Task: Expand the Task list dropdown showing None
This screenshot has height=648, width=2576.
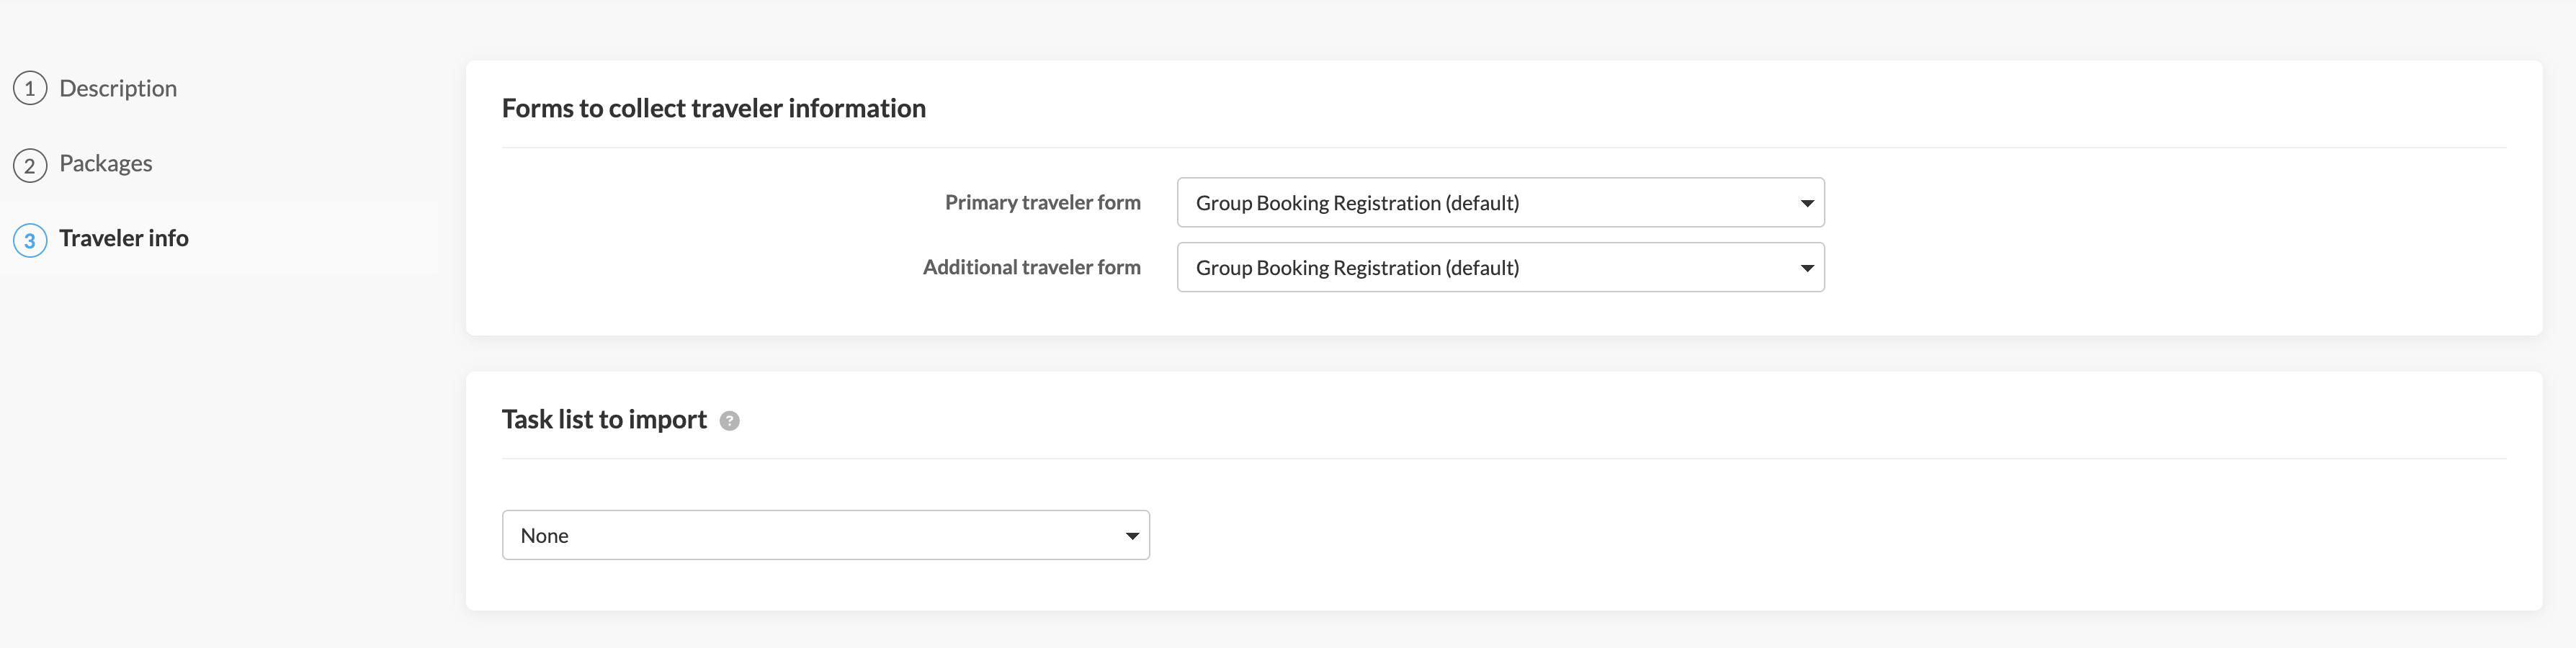Action: 825,536
